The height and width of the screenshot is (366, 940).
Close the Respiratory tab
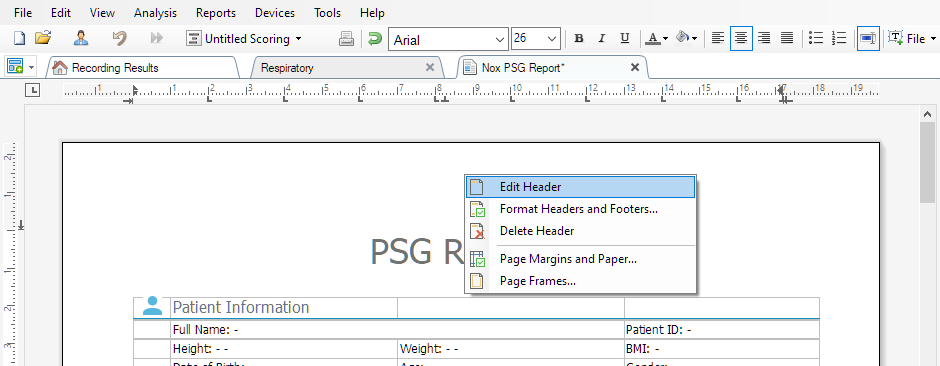point(430,68)
